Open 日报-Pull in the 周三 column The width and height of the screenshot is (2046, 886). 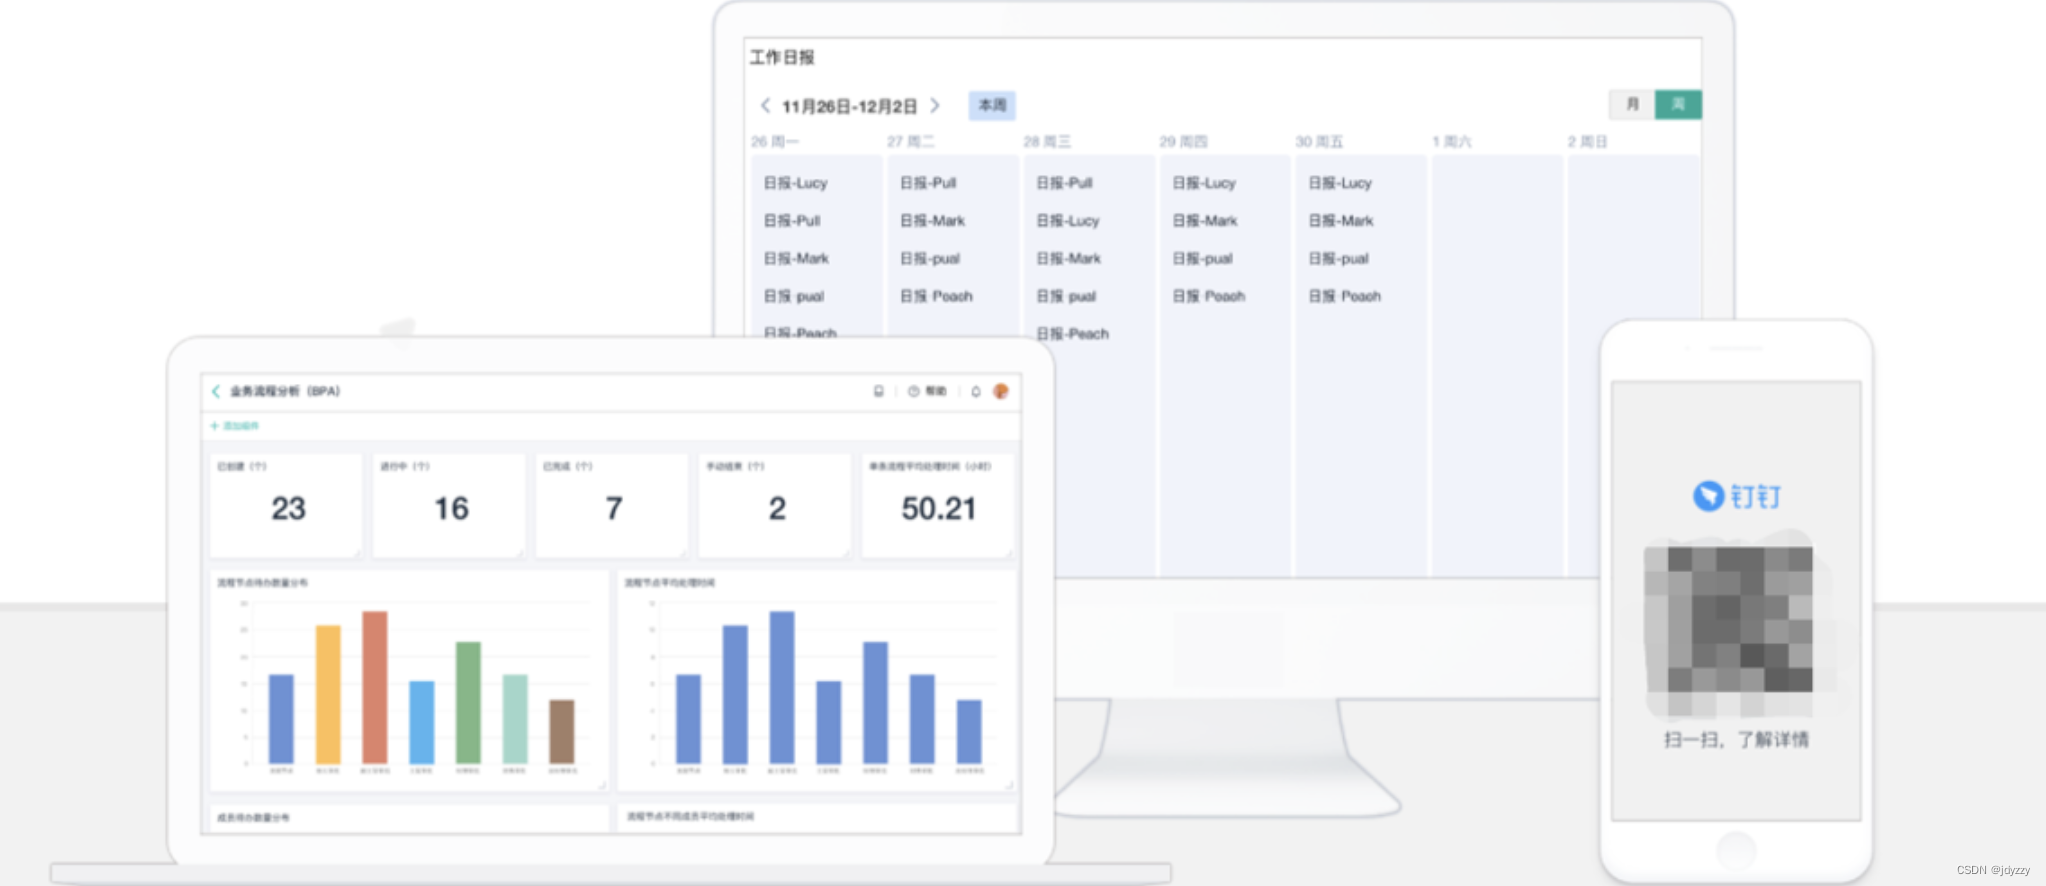[1065, 183]
